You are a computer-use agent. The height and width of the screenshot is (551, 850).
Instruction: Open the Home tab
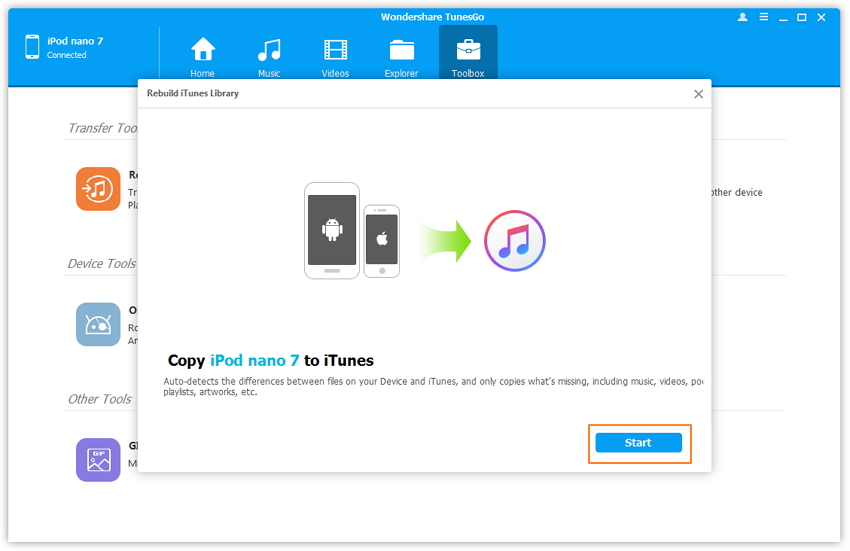[203, 55]
